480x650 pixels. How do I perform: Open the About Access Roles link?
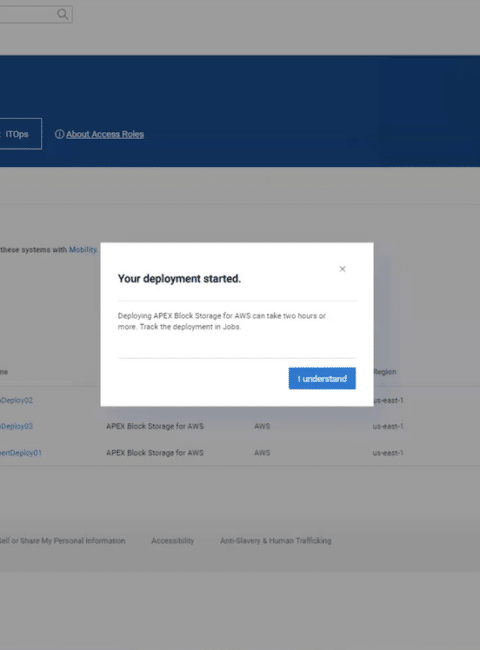click(x=105, y=134)
